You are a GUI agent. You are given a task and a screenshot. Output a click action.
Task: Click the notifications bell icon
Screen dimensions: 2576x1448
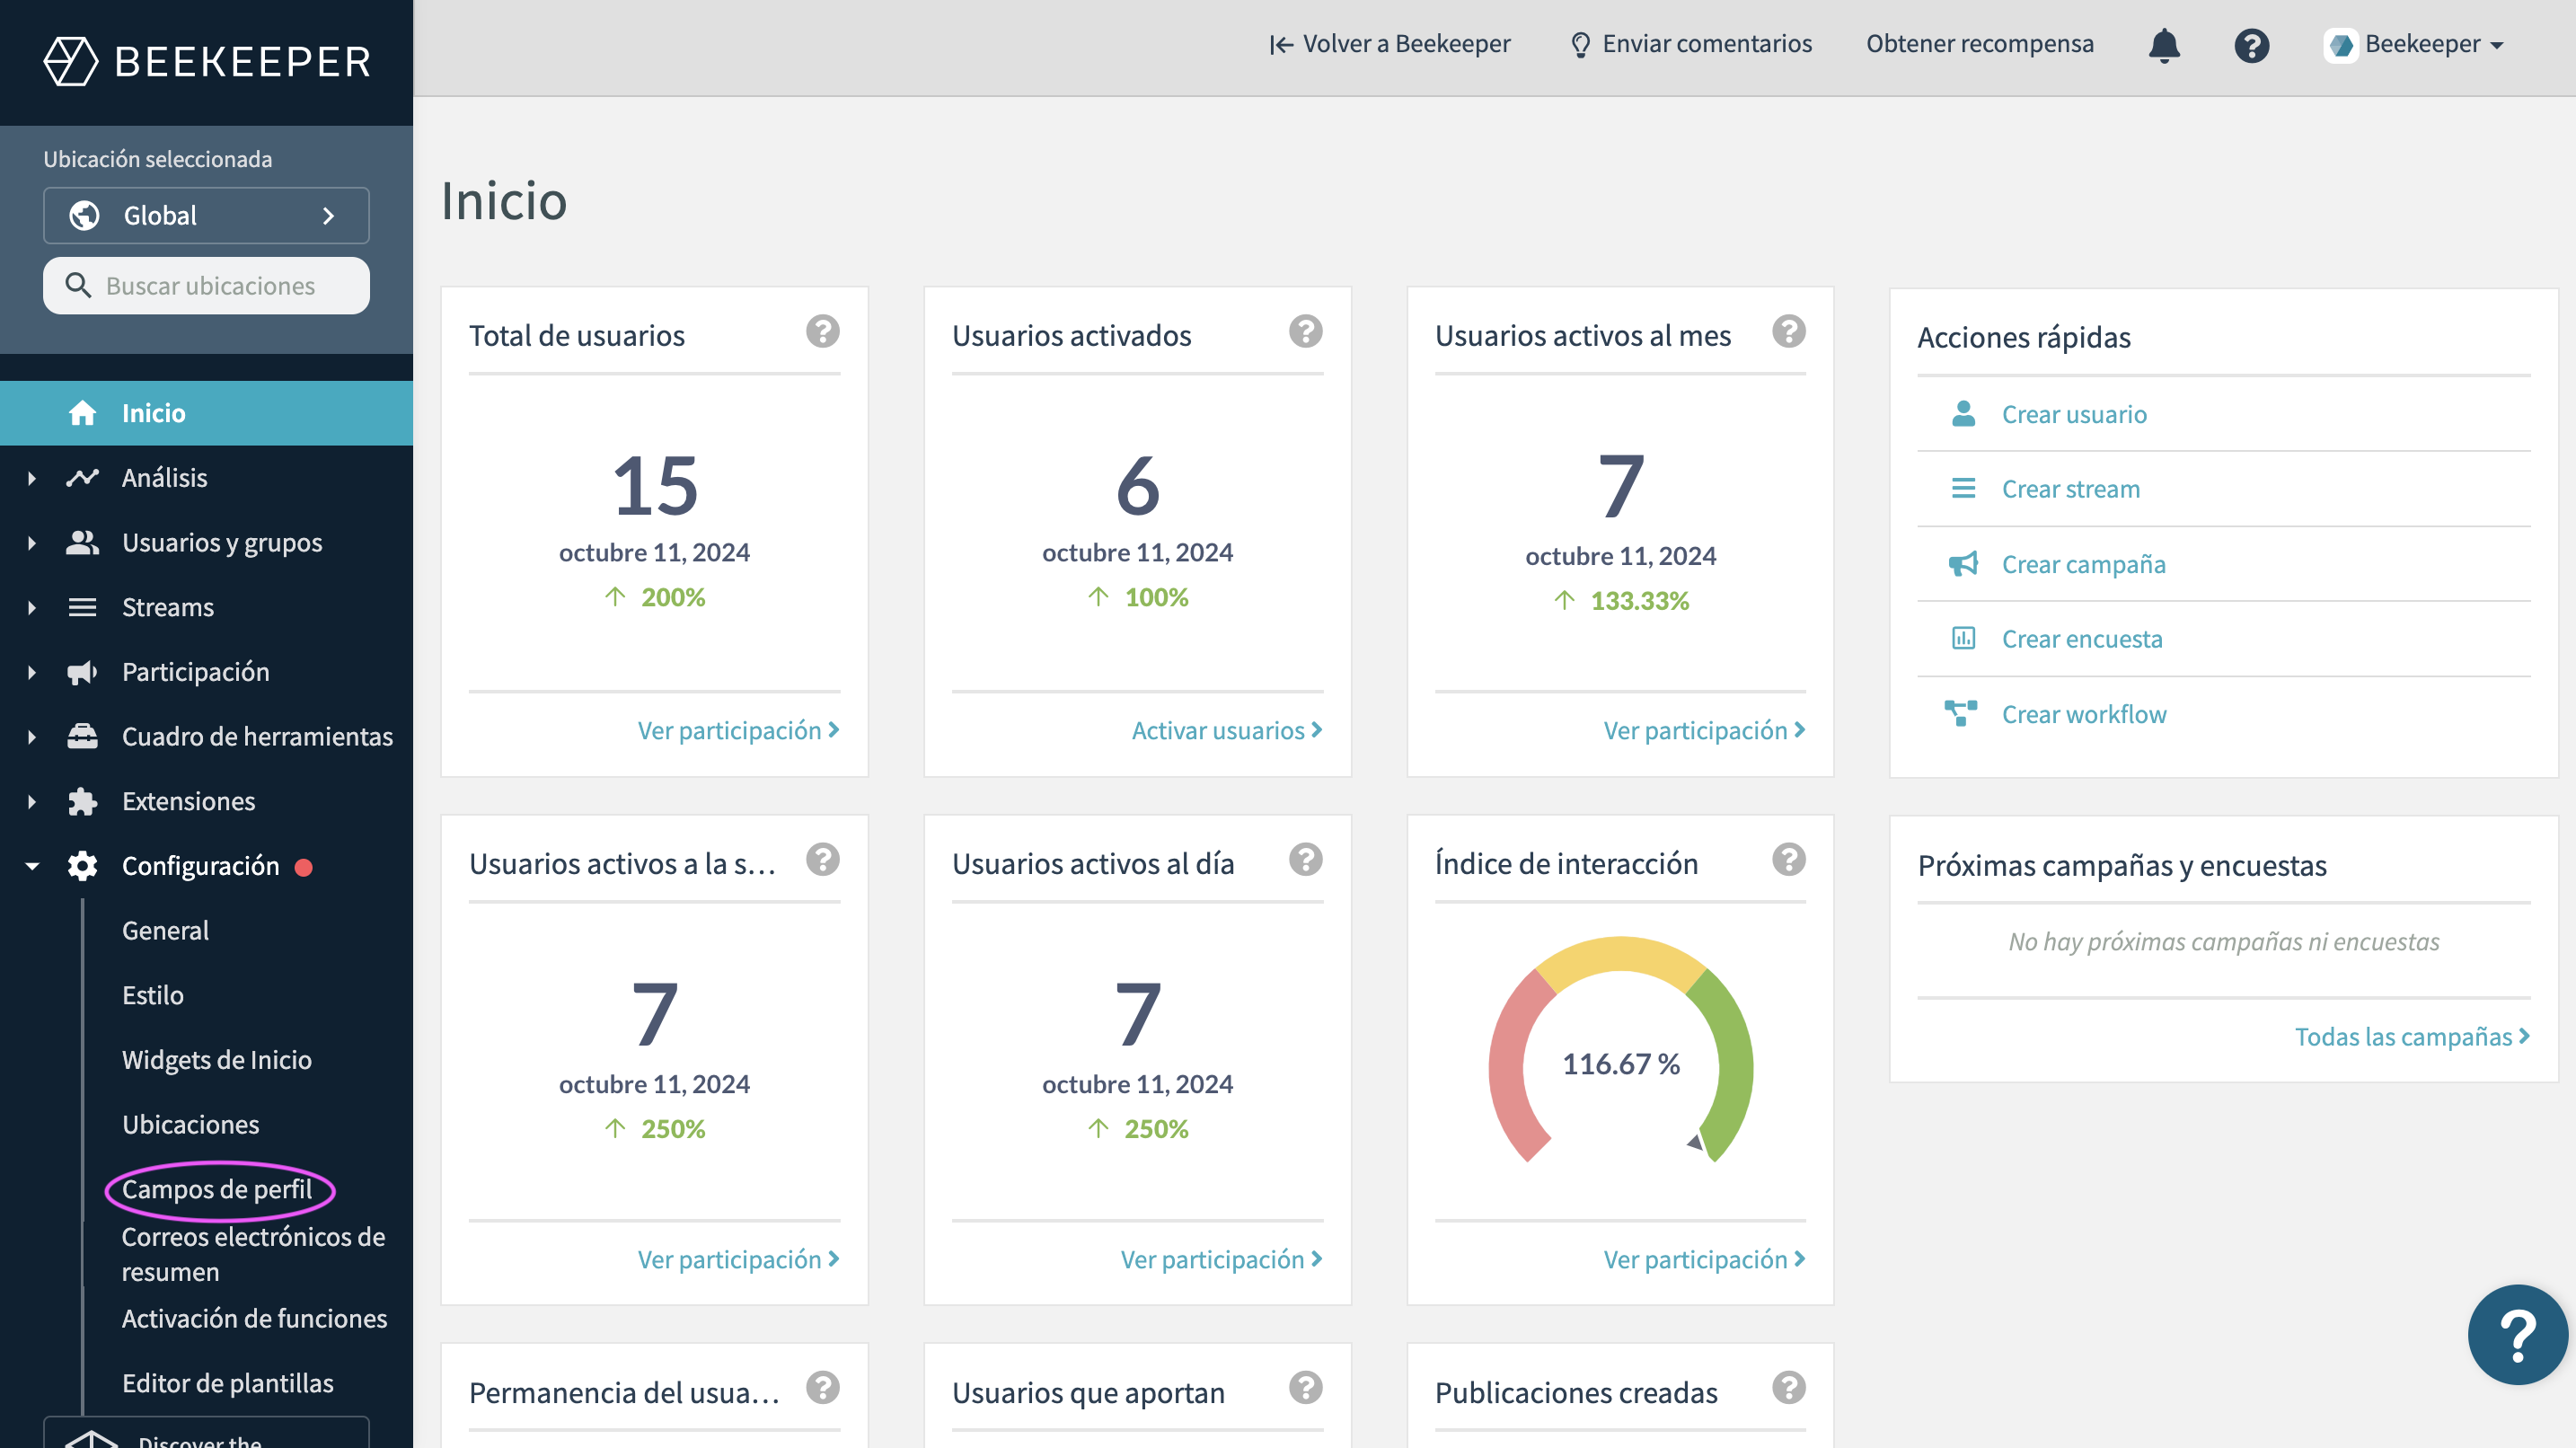(2163, 45)
